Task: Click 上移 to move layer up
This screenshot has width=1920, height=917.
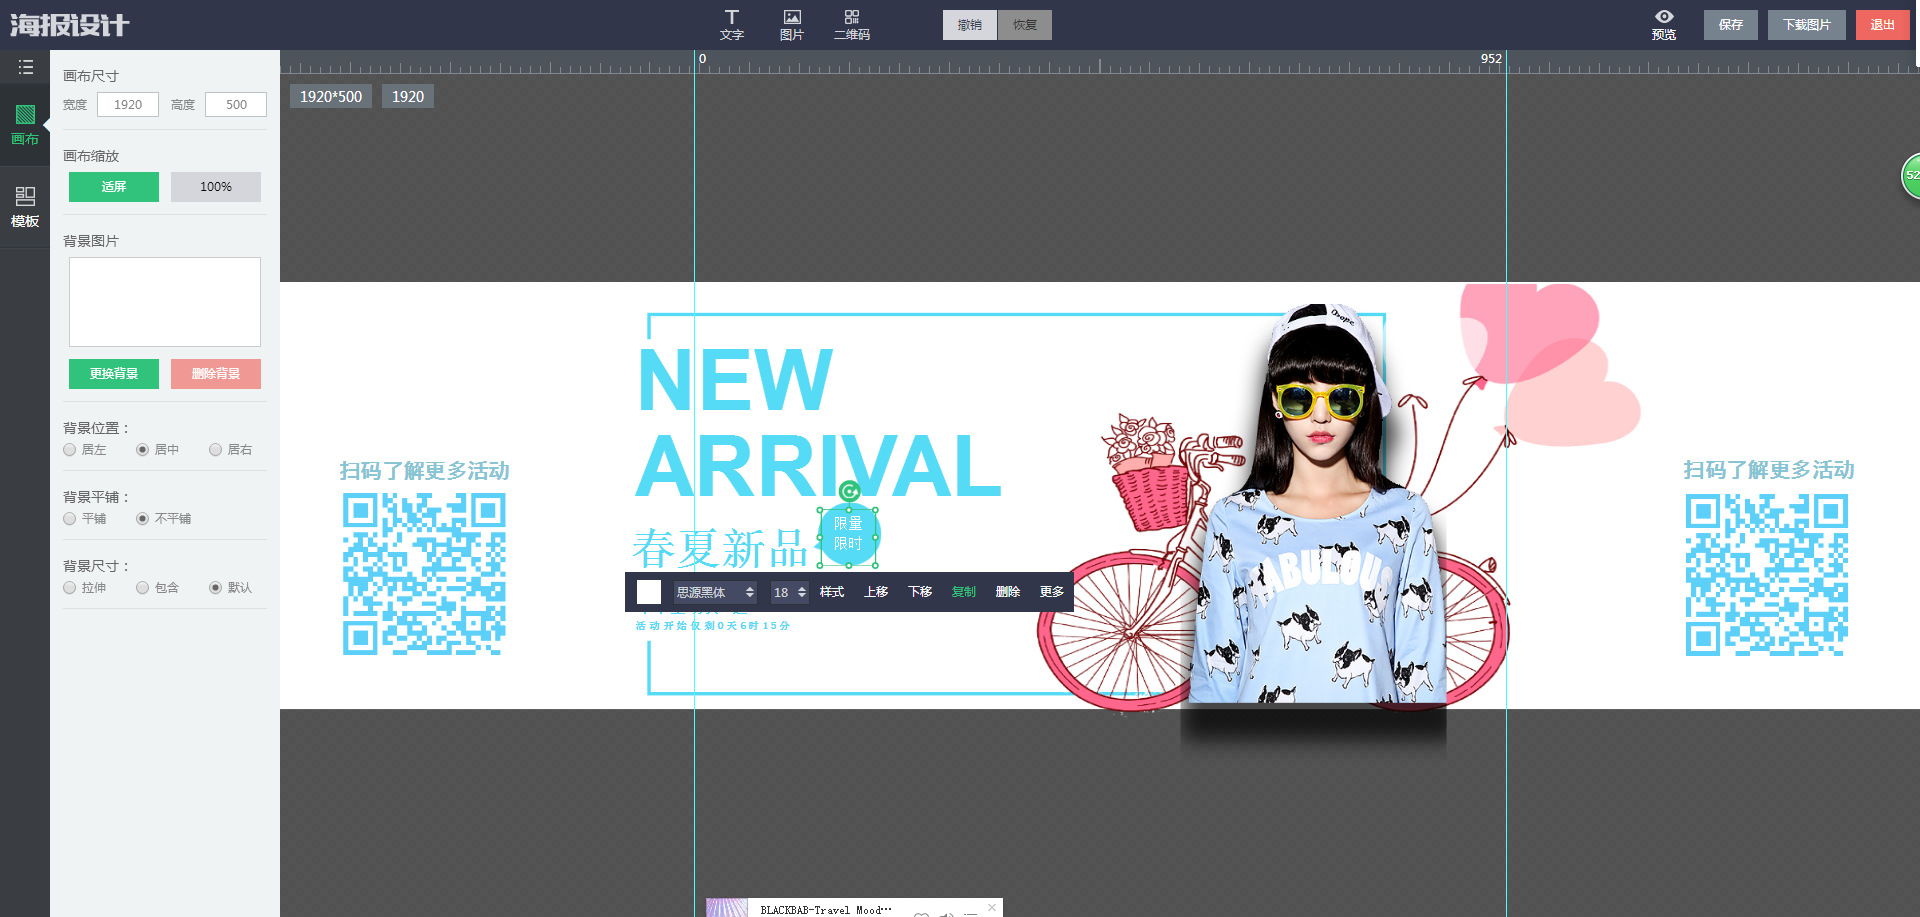Action: tap(875, 592)
